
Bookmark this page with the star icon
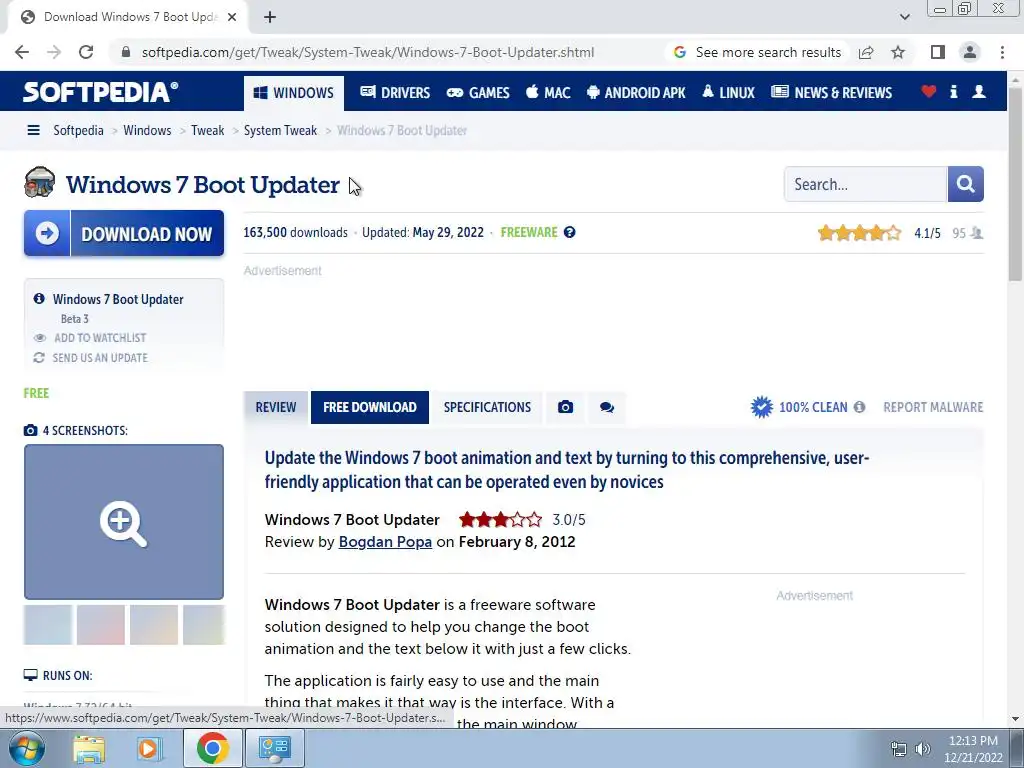(898, 52)
